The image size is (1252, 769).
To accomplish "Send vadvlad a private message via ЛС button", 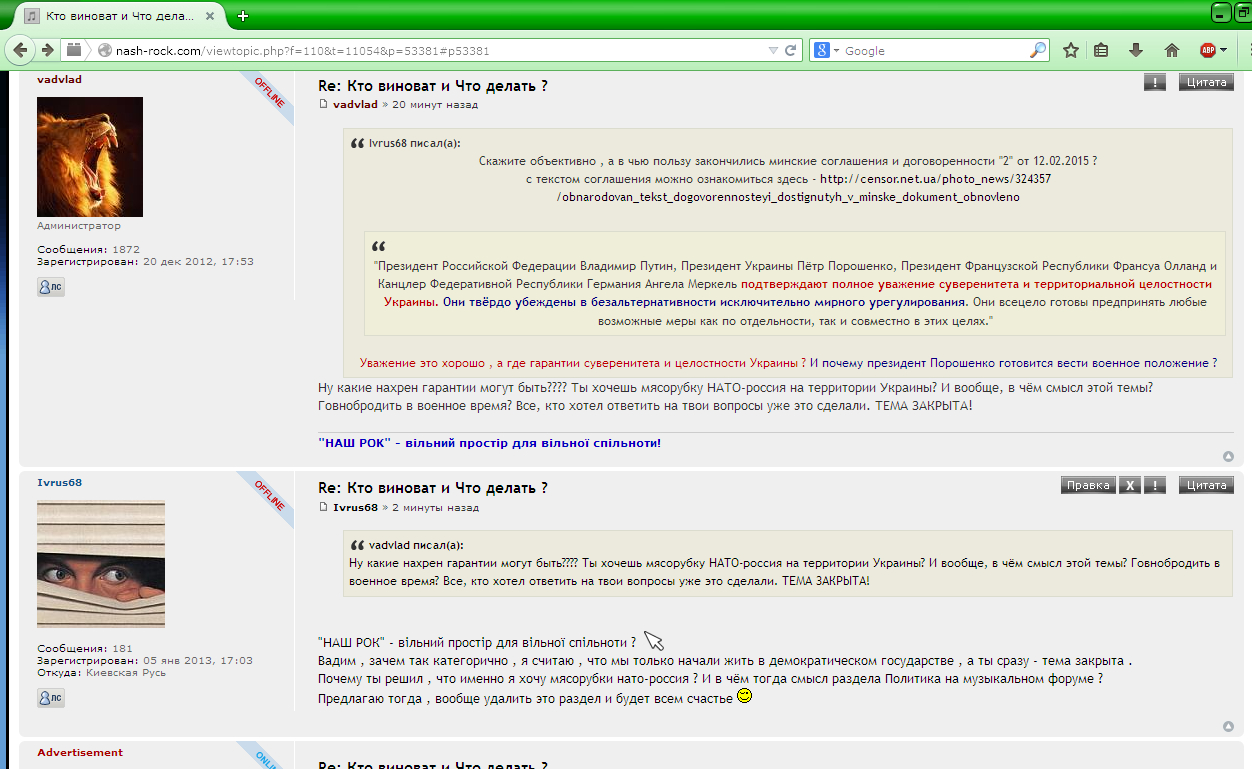I will pyautogui.click(x=51, y=286).
